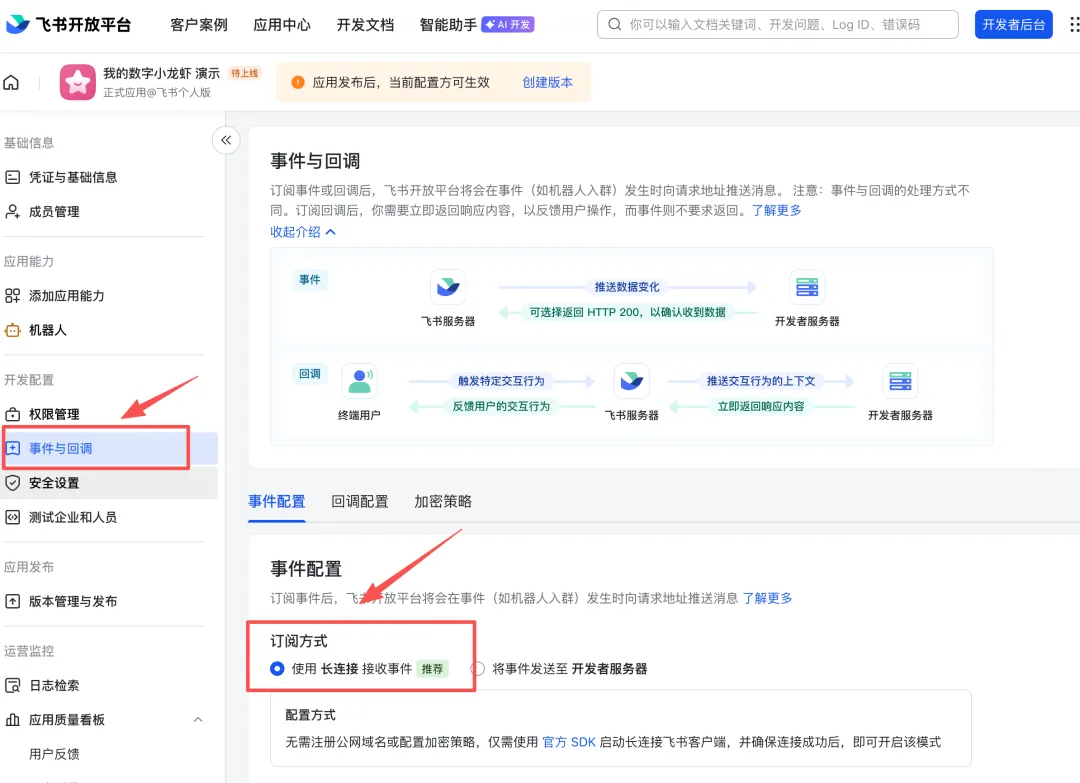Open the 官方 SDK link
Screen dimensions: 1080x783
point(569,742)
